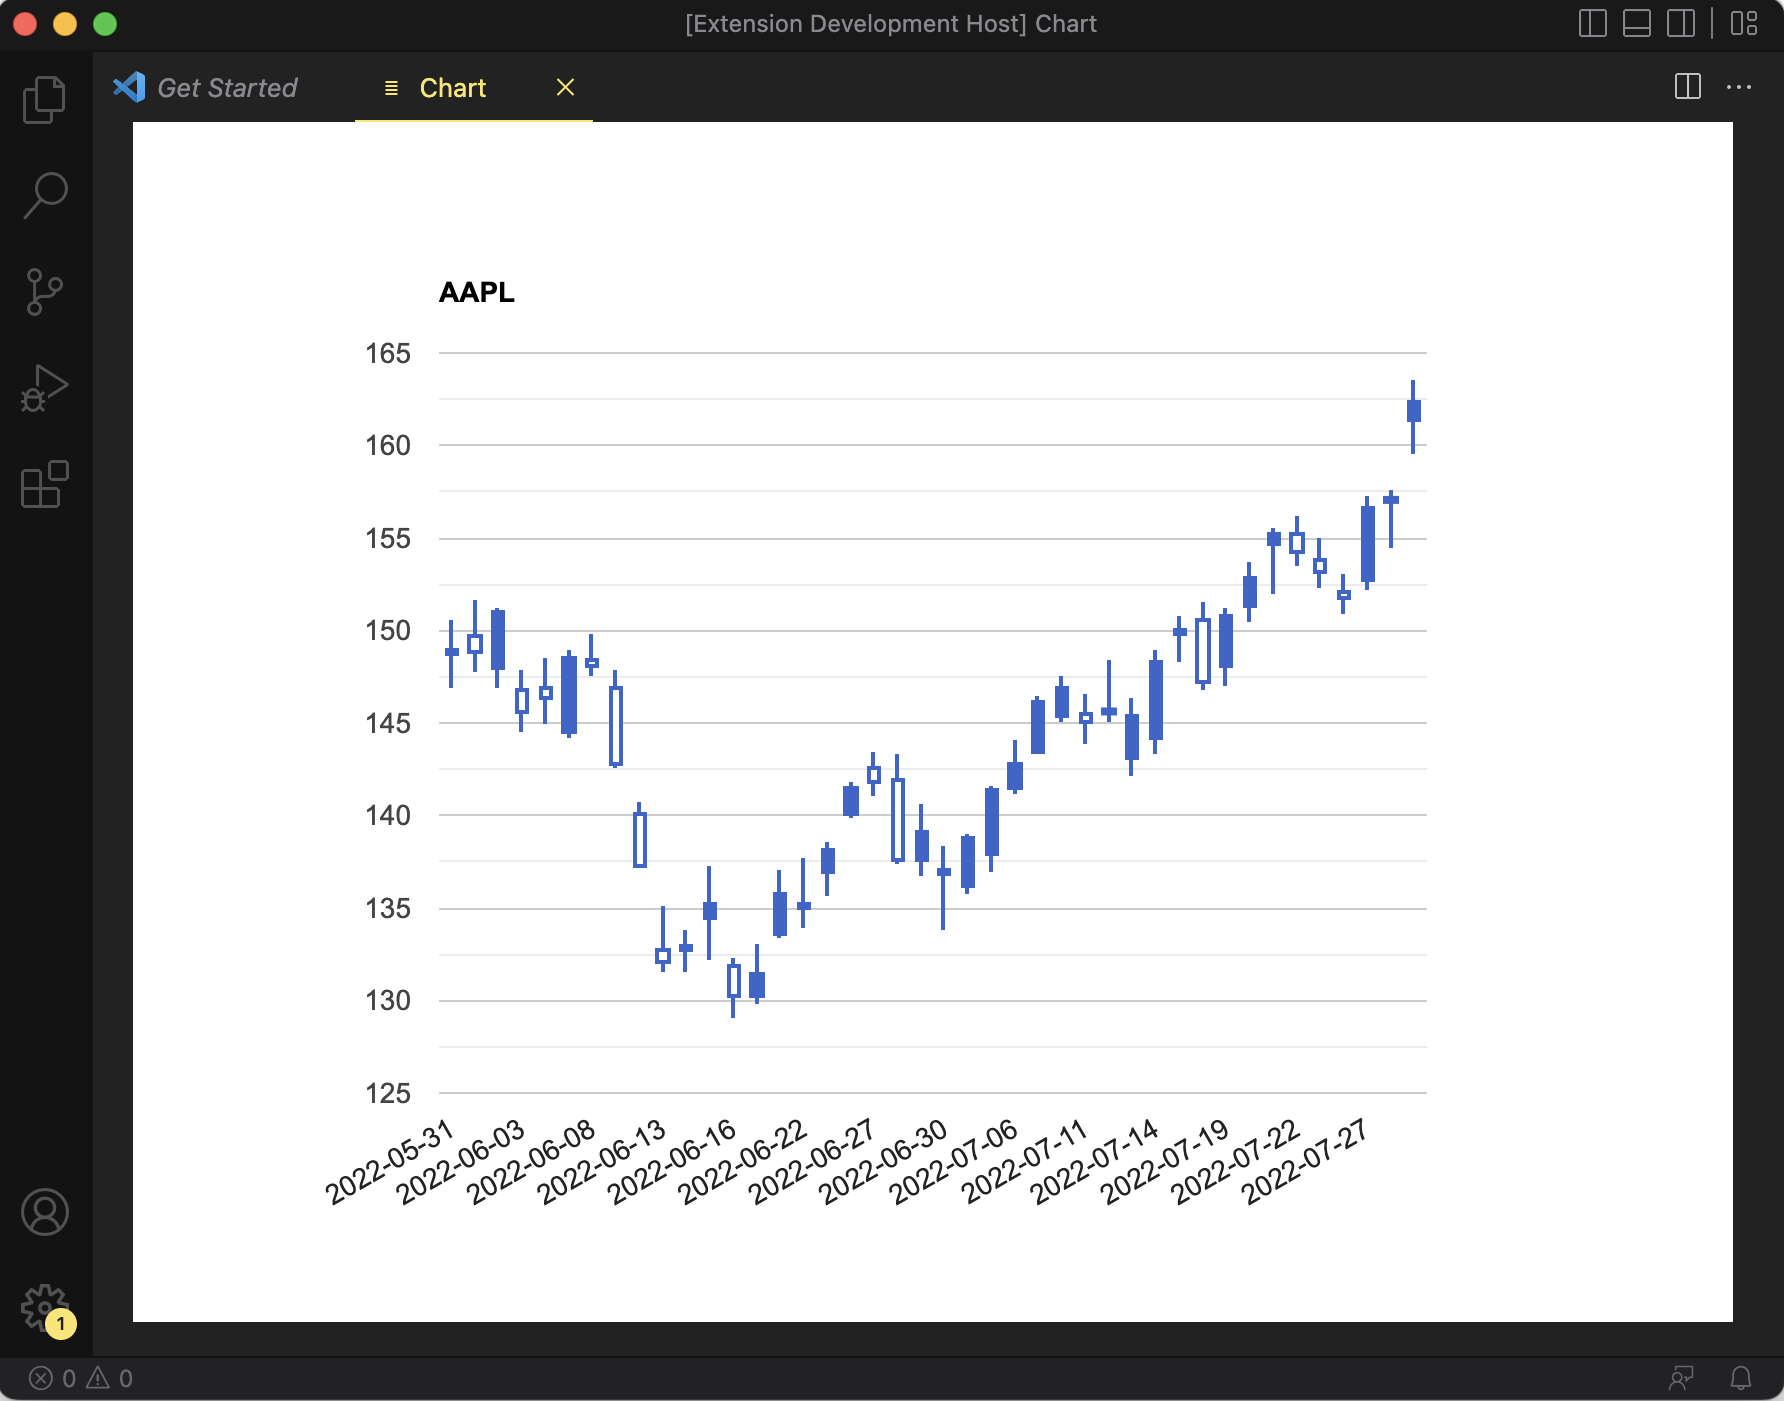Click the 2022-07-06 x-axis date label
This screenshot has height=1401, width=1784.
tap(955, 1162)
